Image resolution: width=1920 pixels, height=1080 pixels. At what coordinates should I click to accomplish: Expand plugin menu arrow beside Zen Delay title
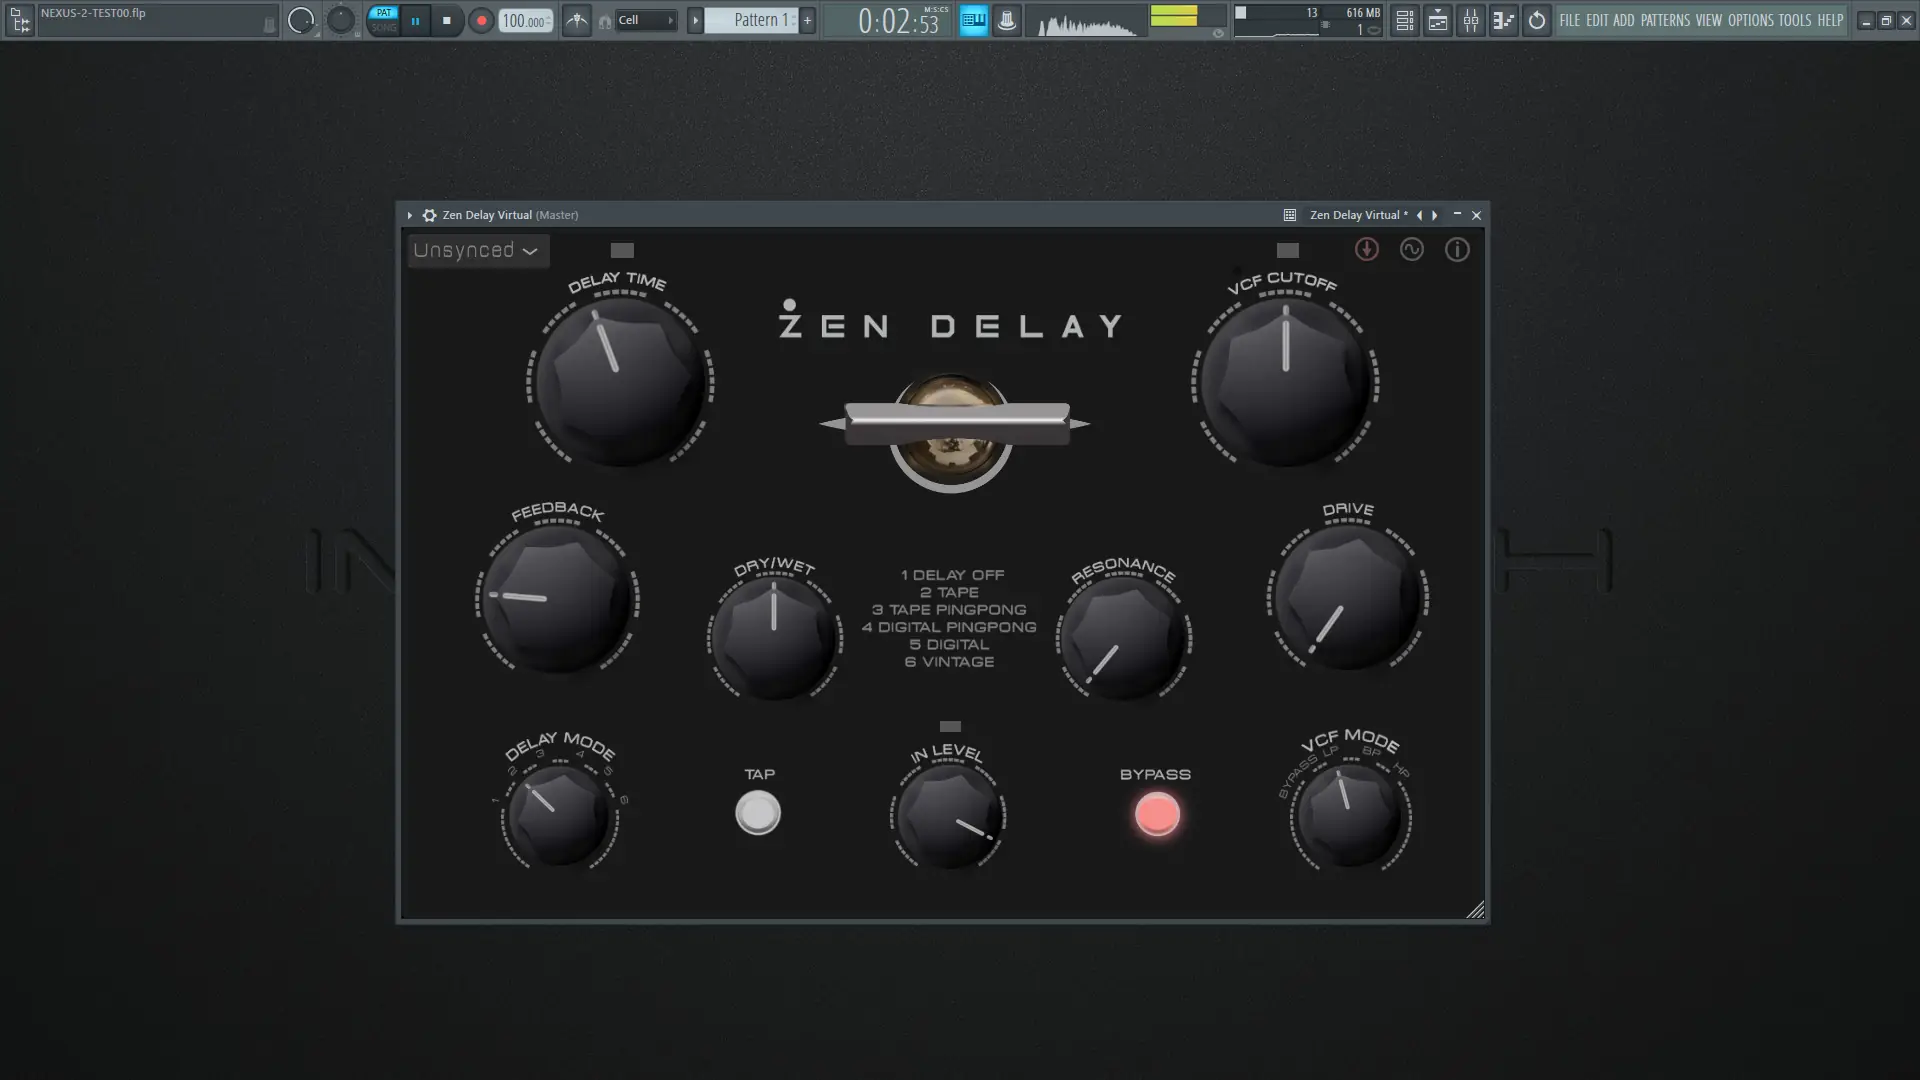[409, 215]
